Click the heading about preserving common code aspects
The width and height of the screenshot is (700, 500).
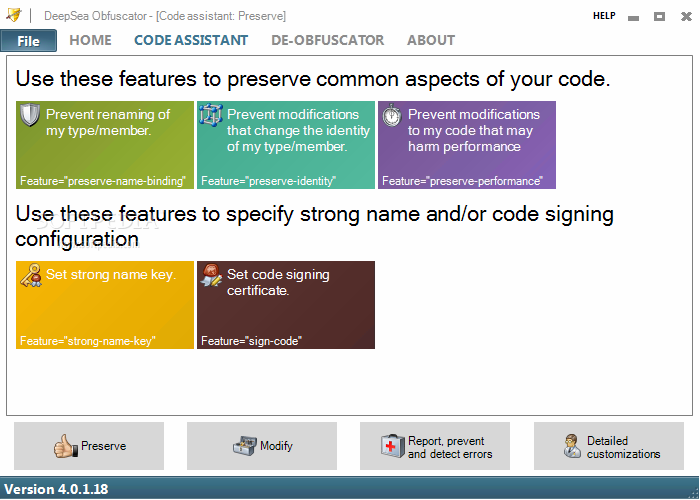click(313, 79)
